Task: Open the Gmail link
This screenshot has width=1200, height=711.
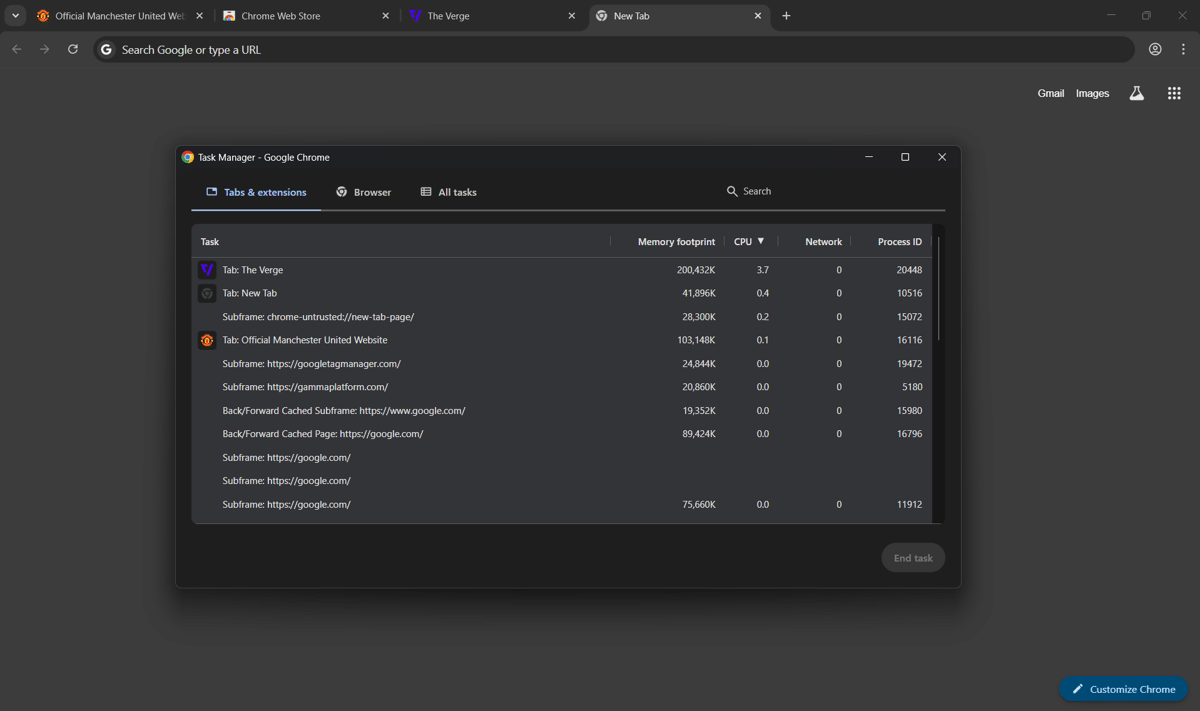Action: [x=1050, y=93]
